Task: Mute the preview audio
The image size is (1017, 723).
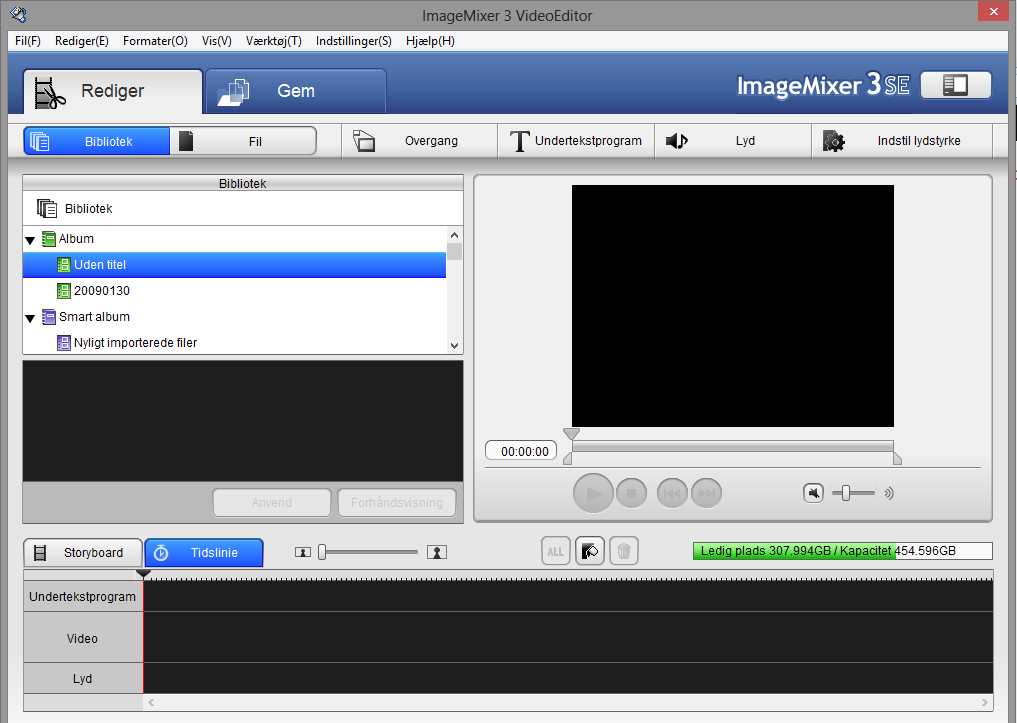Action: tap(813, 493)
